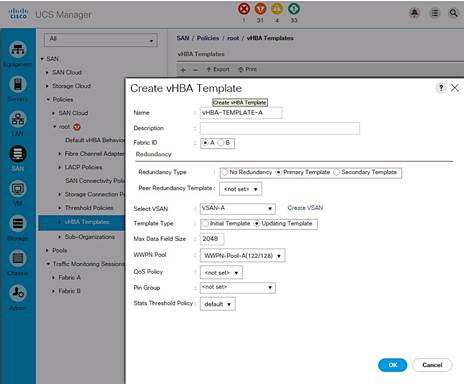Open the Servers navigation icon
Viewport: 464px width, 384px height.
tap(18, 84)
